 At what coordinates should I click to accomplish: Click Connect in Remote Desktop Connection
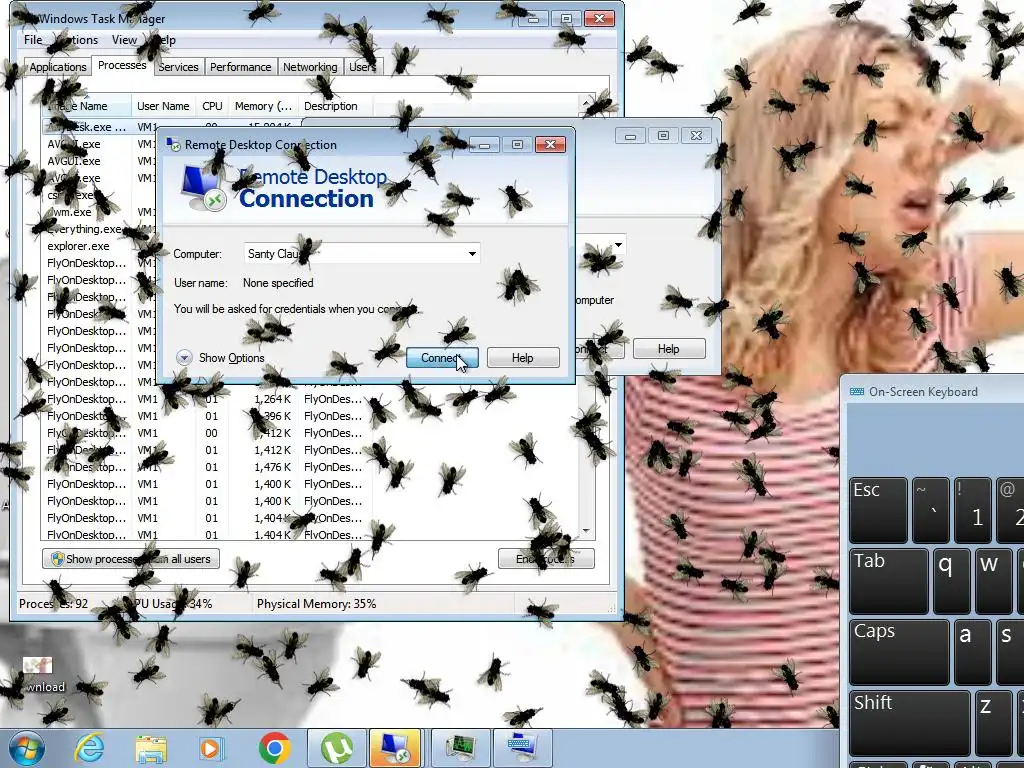[x=441, y=358]
